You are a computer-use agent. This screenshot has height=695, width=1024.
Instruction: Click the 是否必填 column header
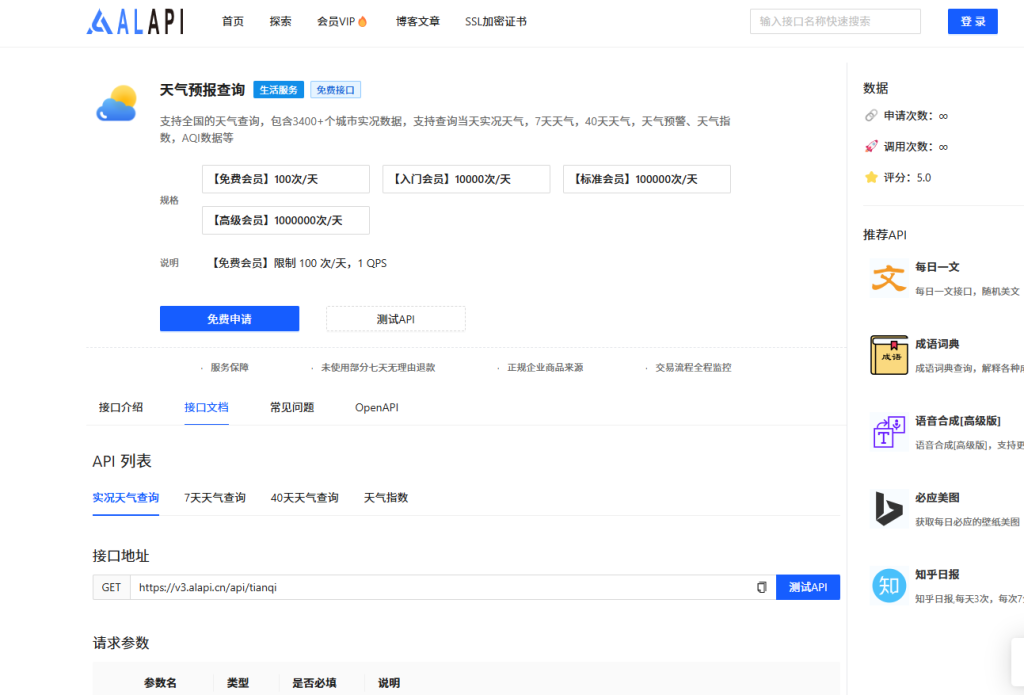(314, 683)
